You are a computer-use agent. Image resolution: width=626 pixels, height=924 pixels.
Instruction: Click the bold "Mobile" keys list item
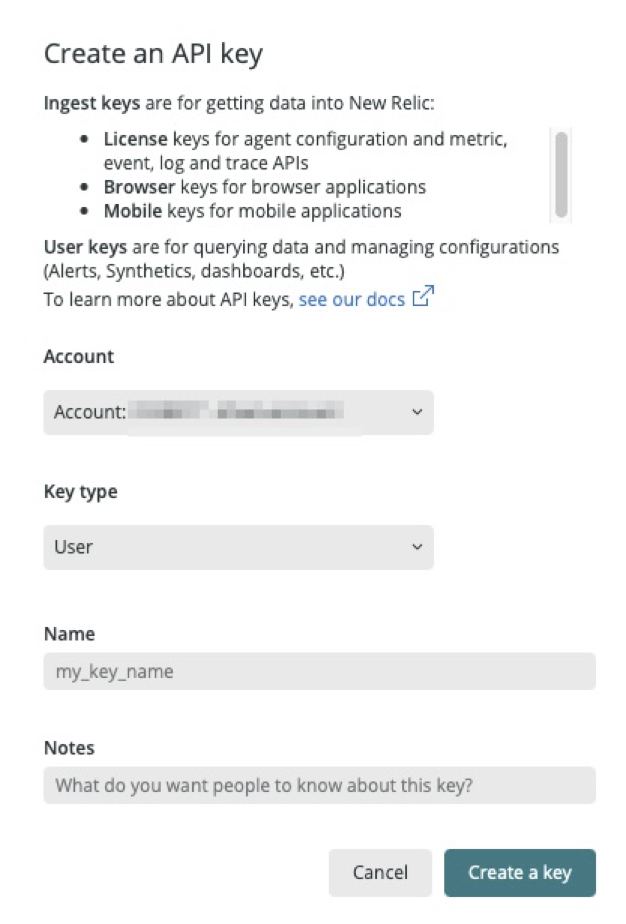pos(136,211)
